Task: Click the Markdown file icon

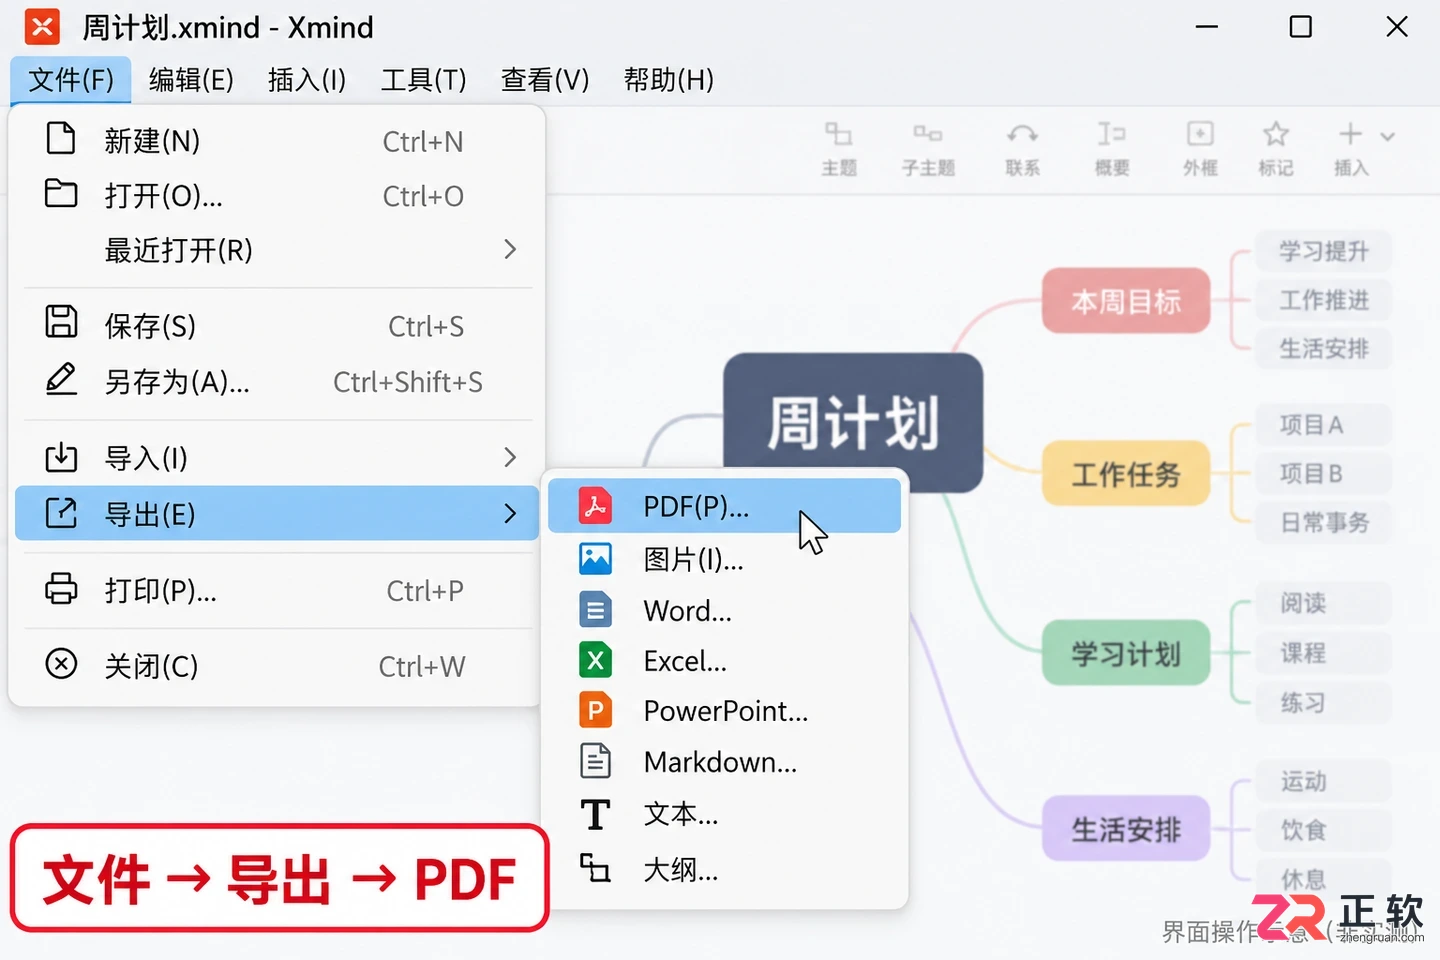Action: 596,761
